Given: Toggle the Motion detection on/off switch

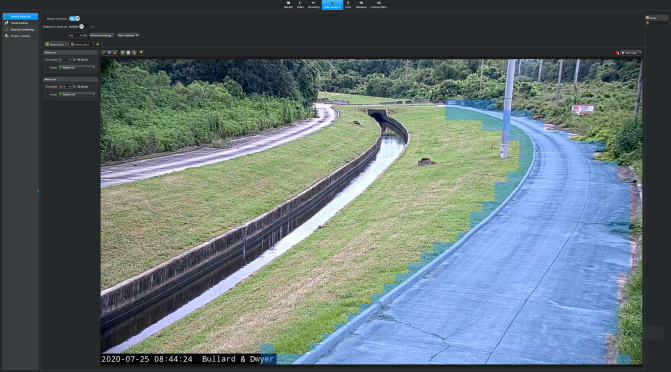Looking at the screenshot, I should click(74, 18).
